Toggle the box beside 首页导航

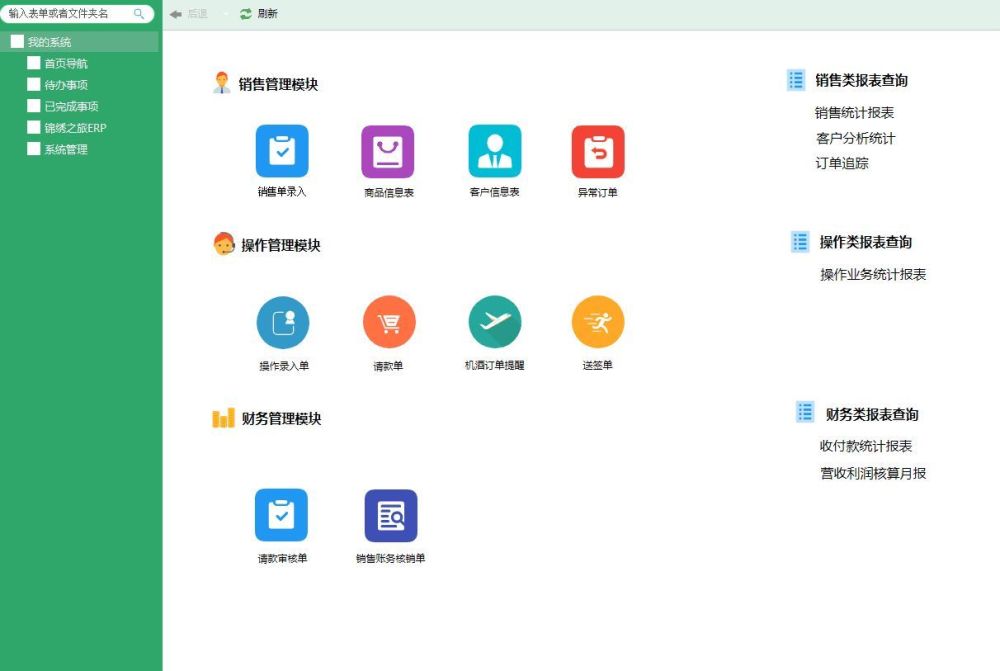tap(34, 63)
